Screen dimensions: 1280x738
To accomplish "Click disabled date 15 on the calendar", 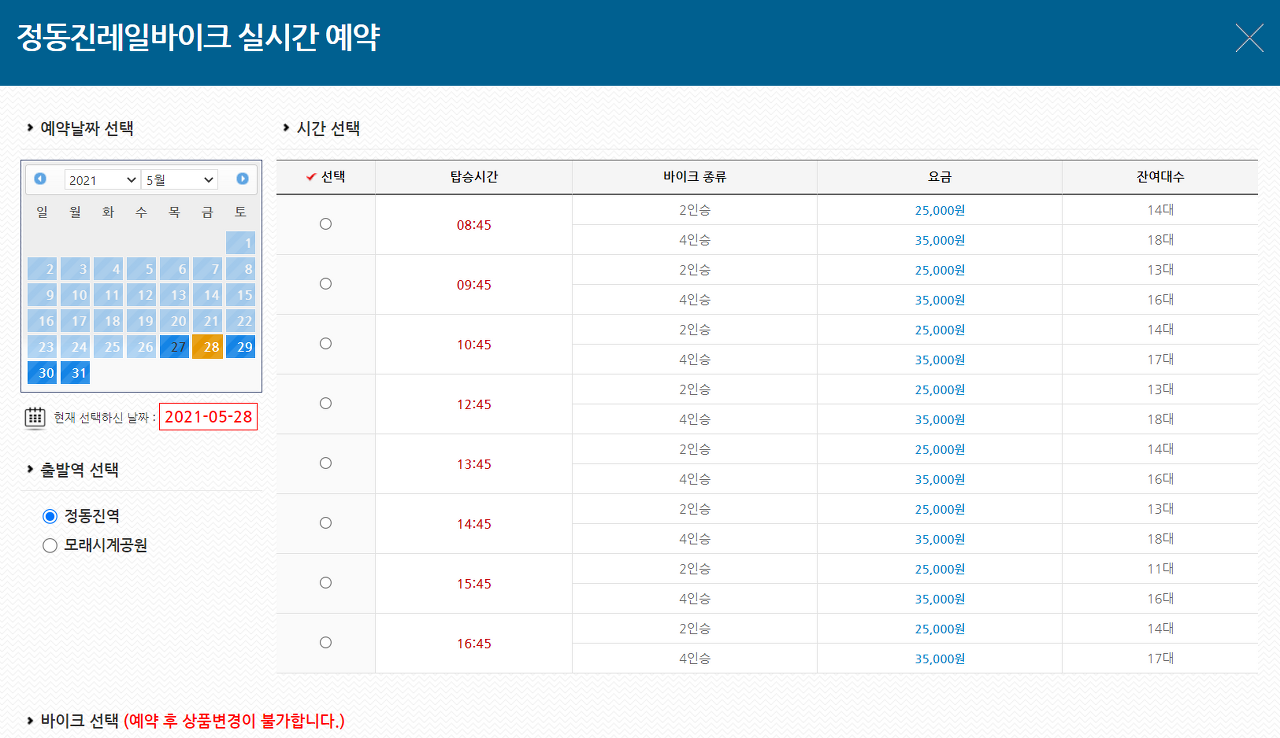I will (241, 295).
